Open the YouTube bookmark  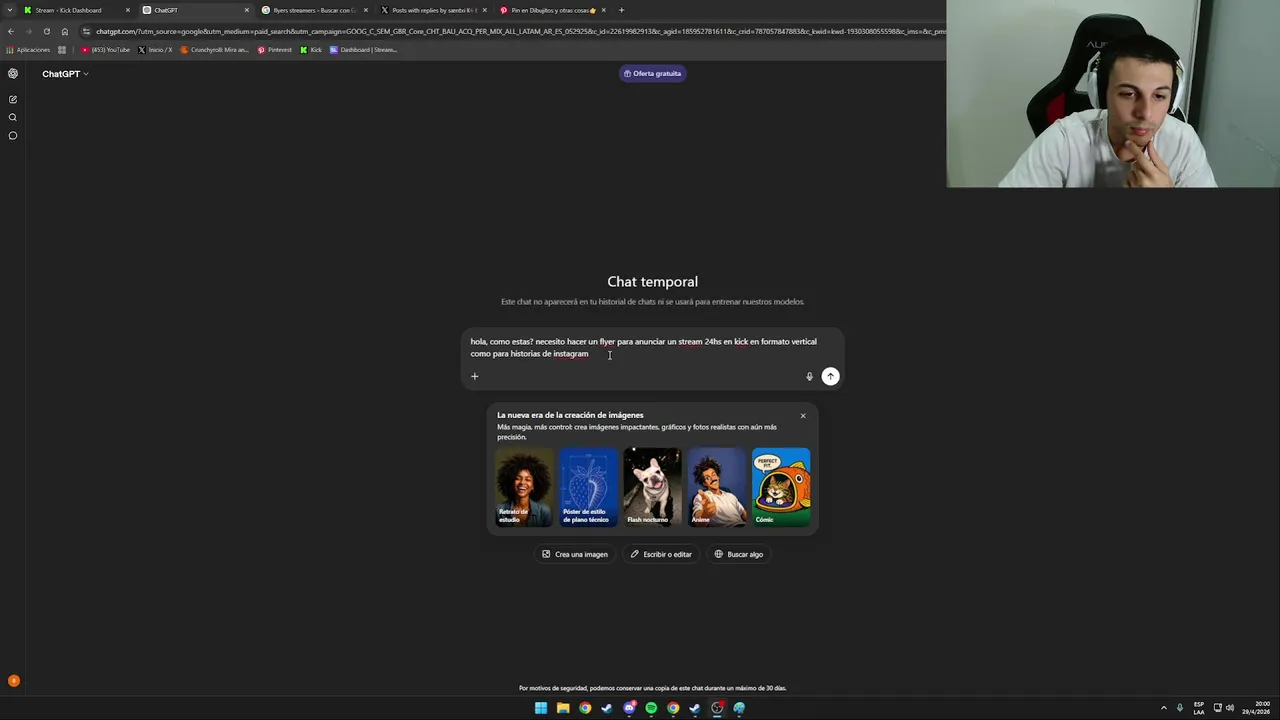pyautogui.click(x=106, y=50)
